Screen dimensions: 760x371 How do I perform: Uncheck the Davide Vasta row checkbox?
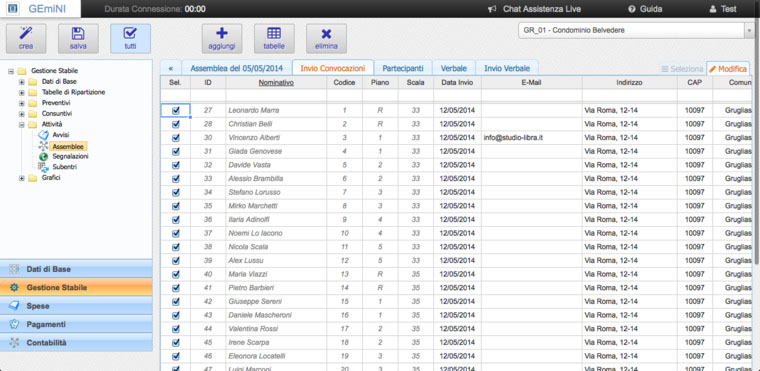(x=175, y=165)
